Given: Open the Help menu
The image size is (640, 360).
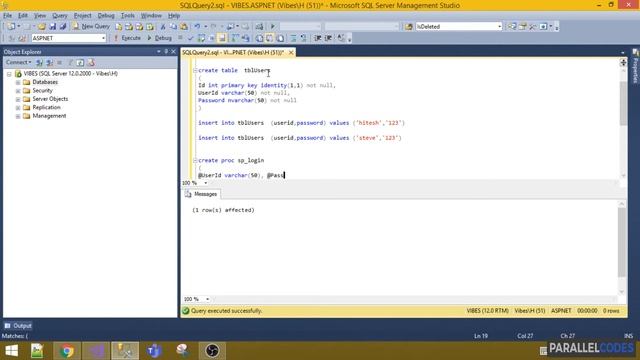Looking at the screenshot, I should [x=174, y=16].
